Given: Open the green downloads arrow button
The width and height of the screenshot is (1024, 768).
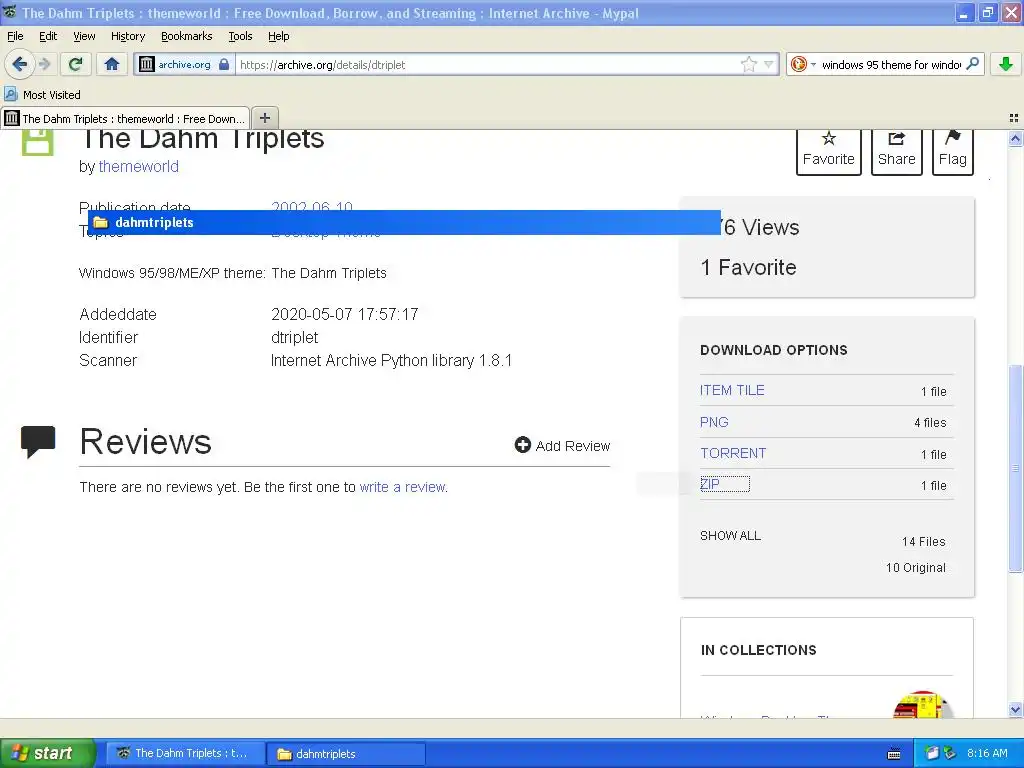Looking at the screenshot, I should (x=1006, y=64).
